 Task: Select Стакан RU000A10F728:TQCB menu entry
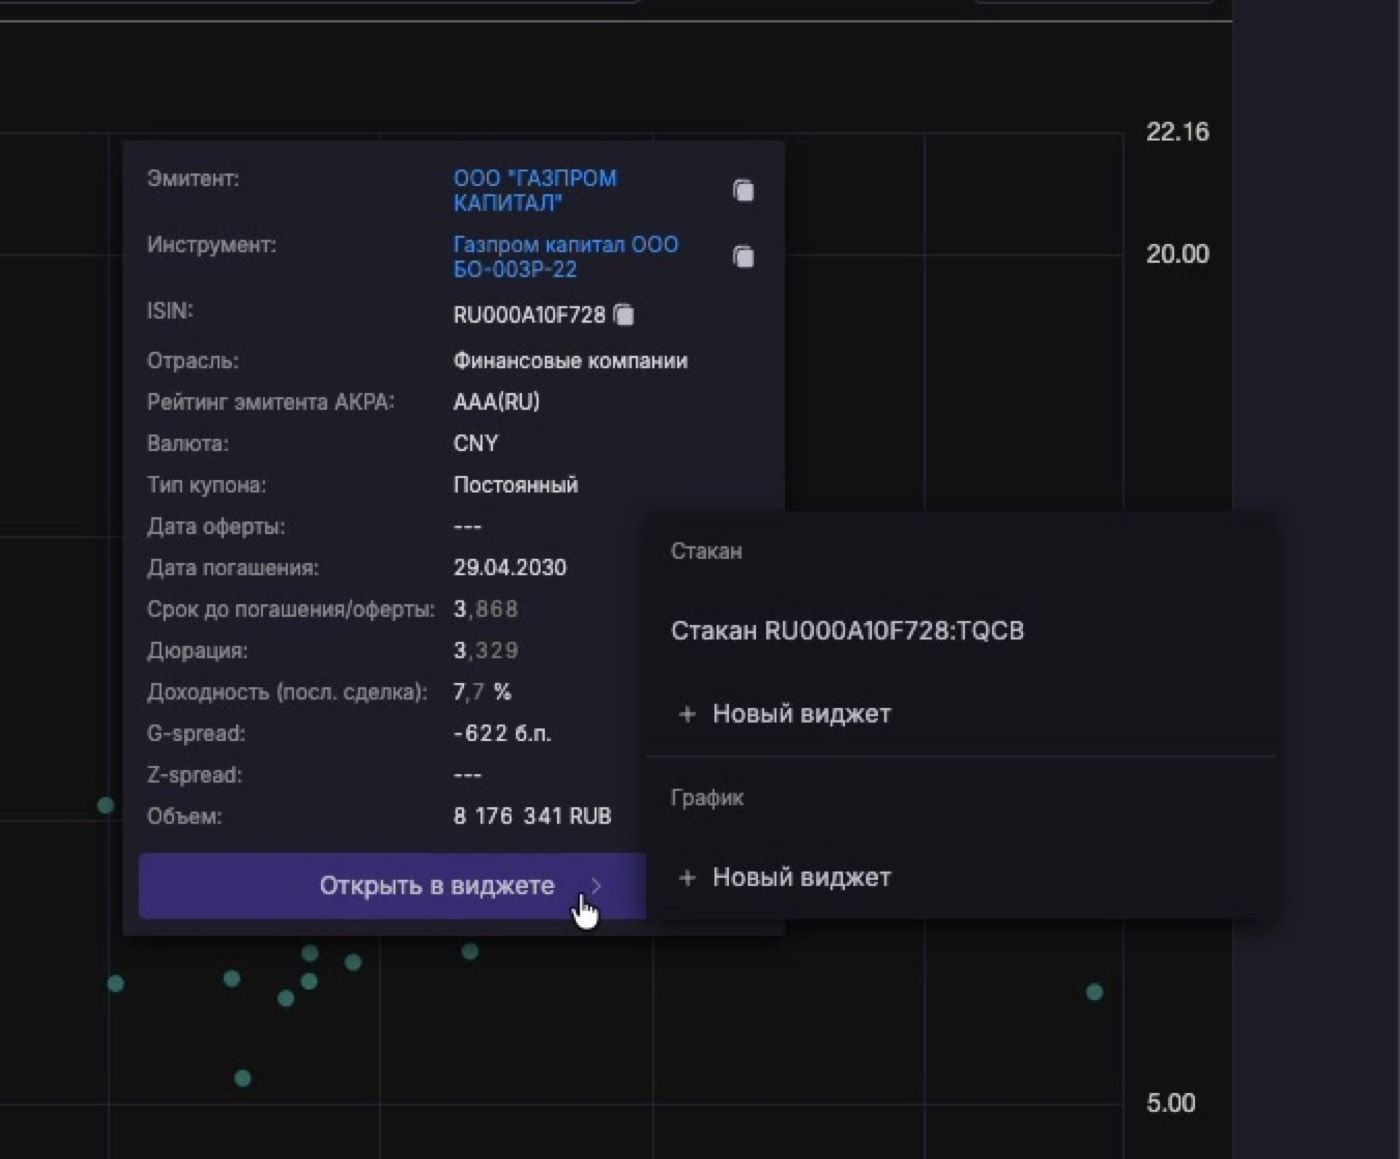coord(847,631)
